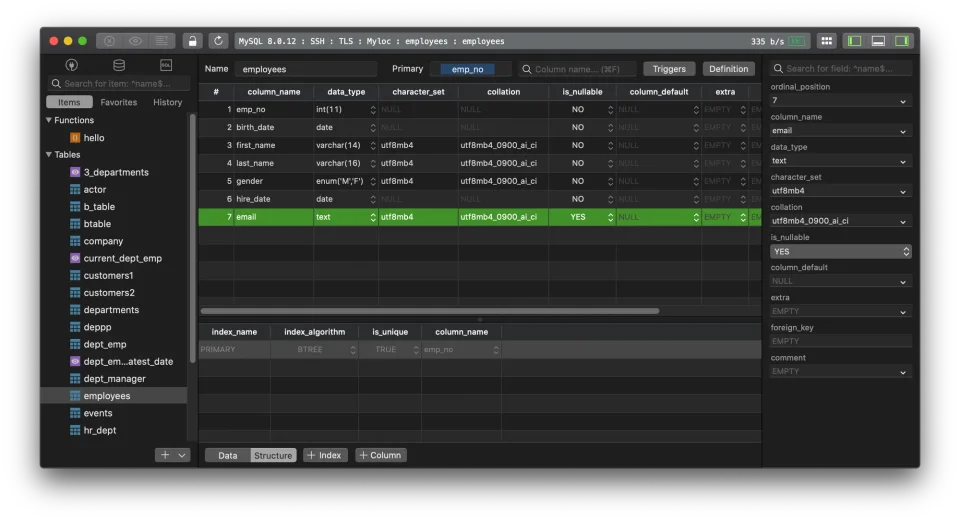Collapse the Functions tree section
The image size is (960, 521).
[48, 120]
